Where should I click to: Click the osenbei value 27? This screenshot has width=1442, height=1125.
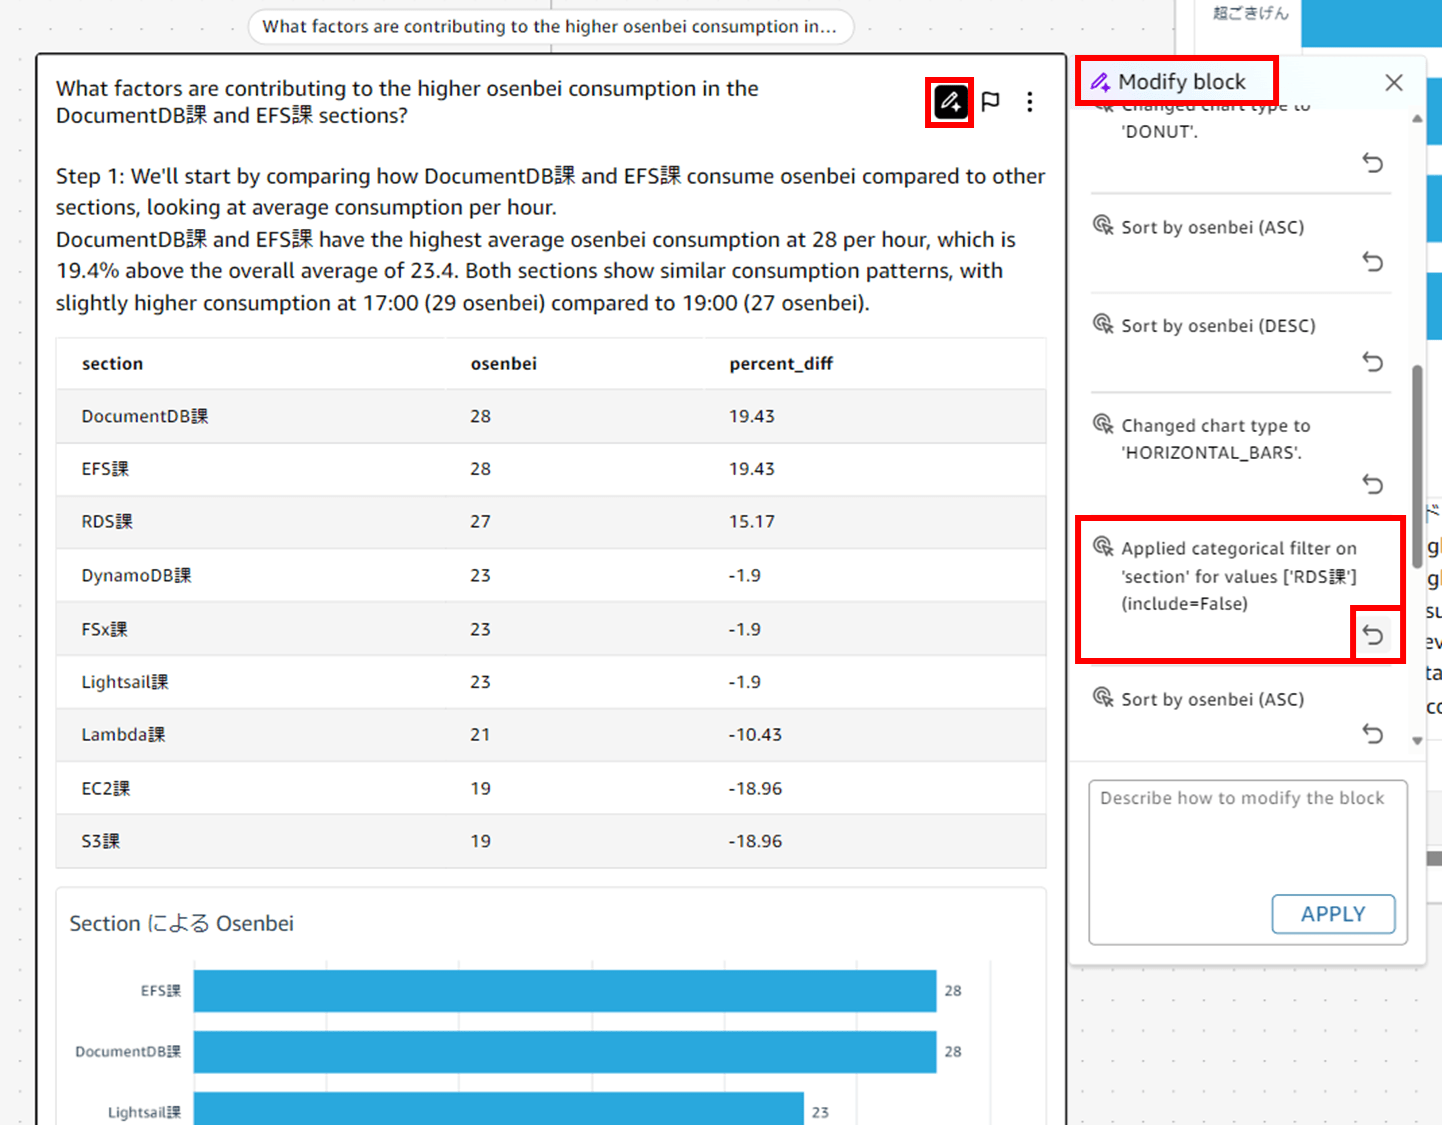click(480, 522)
